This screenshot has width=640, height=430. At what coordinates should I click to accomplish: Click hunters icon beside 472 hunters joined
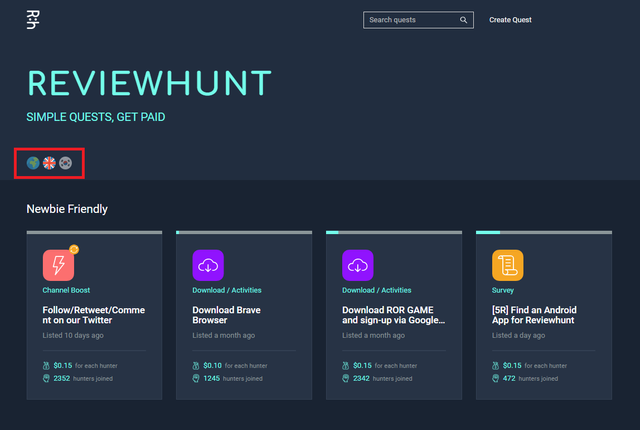(x=496, y=378)
